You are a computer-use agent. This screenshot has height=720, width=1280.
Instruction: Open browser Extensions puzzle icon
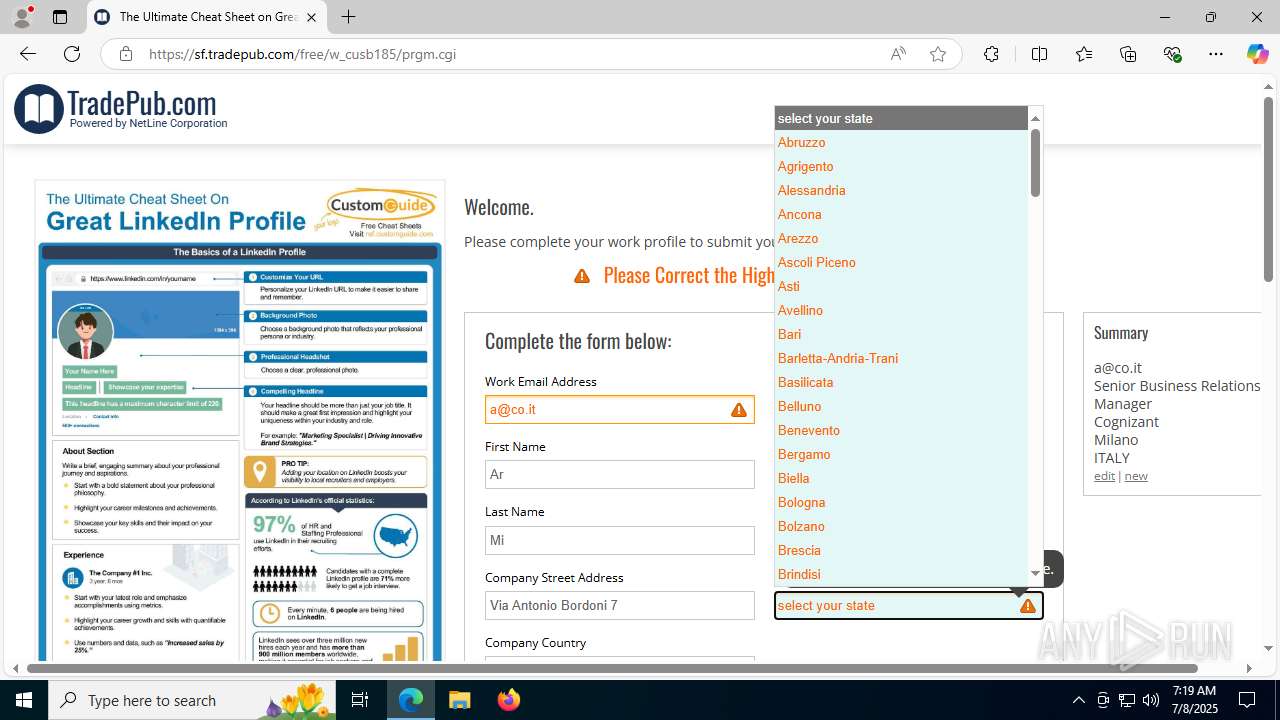click(x=991, y=54)
